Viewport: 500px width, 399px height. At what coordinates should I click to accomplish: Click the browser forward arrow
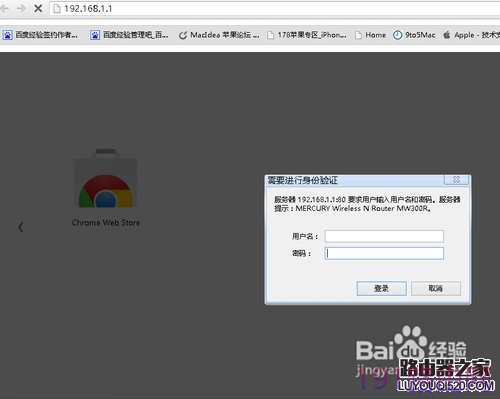point(21,8)
